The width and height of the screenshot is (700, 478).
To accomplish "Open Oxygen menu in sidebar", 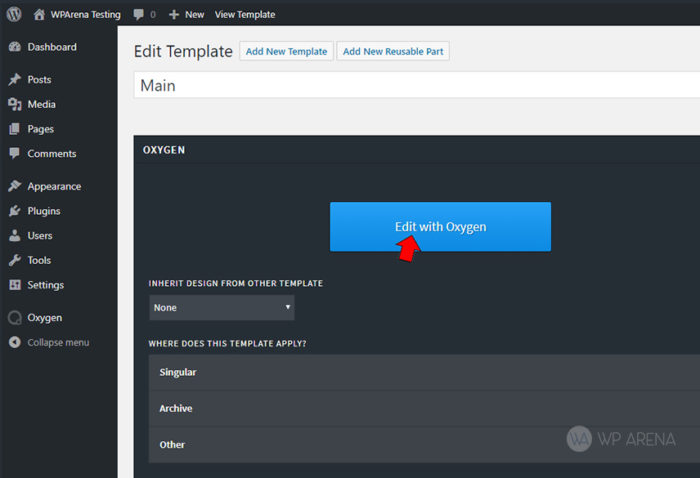I will (x=45, y=318).
